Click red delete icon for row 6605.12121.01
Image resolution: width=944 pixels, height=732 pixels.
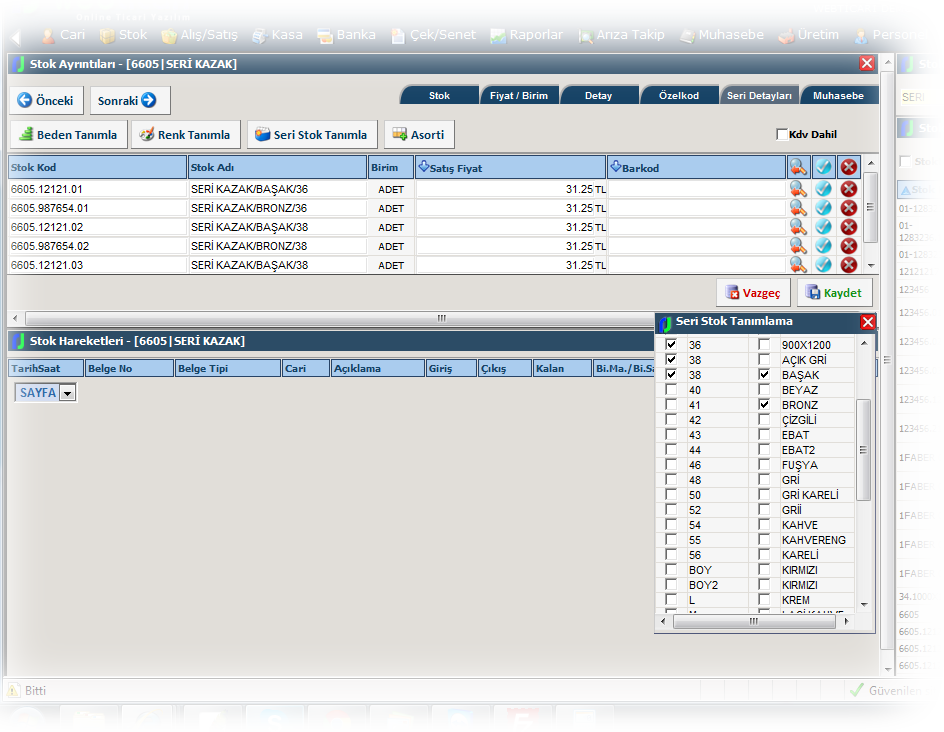pyautogui.click(x=848, y=189)
